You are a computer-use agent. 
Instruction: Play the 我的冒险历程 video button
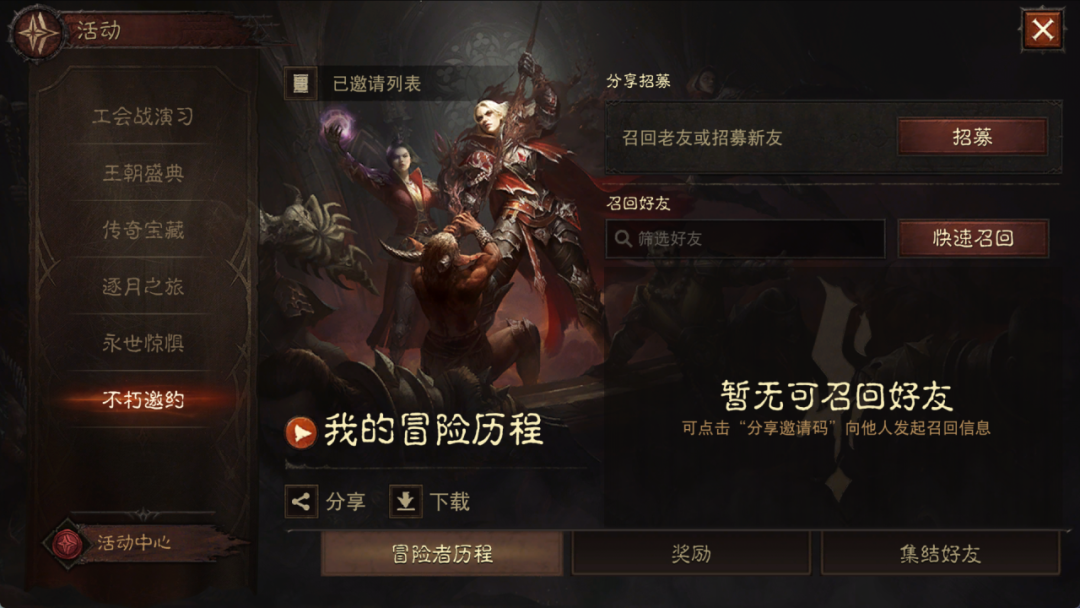coord(301,432)
